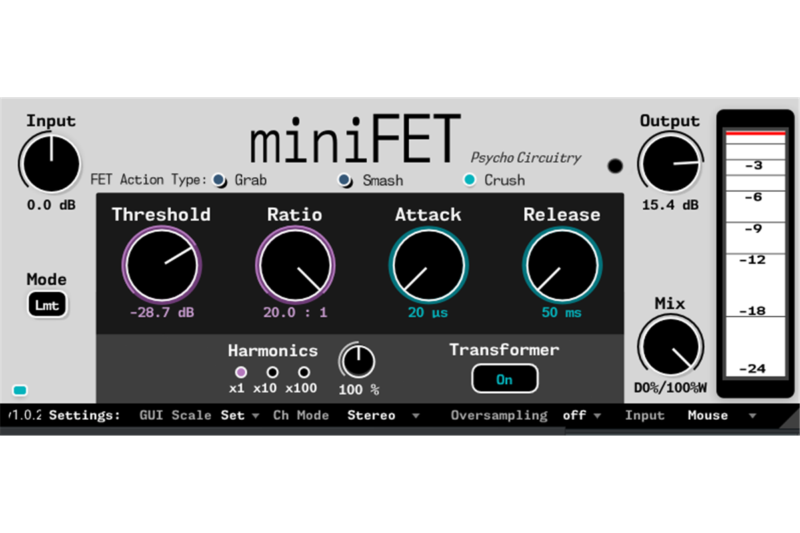Click the Input gain knob
This screenshot has height=533, width=800.
(x=50, y=164)
